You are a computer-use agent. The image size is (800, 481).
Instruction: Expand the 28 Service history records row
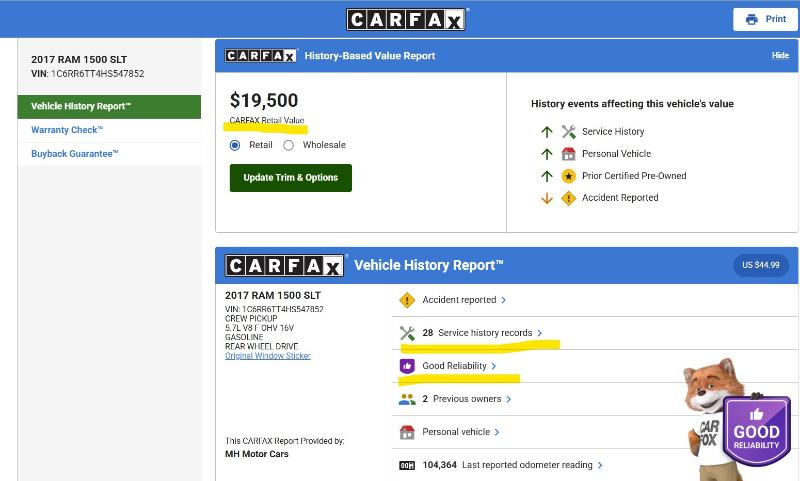coord(540,333)
